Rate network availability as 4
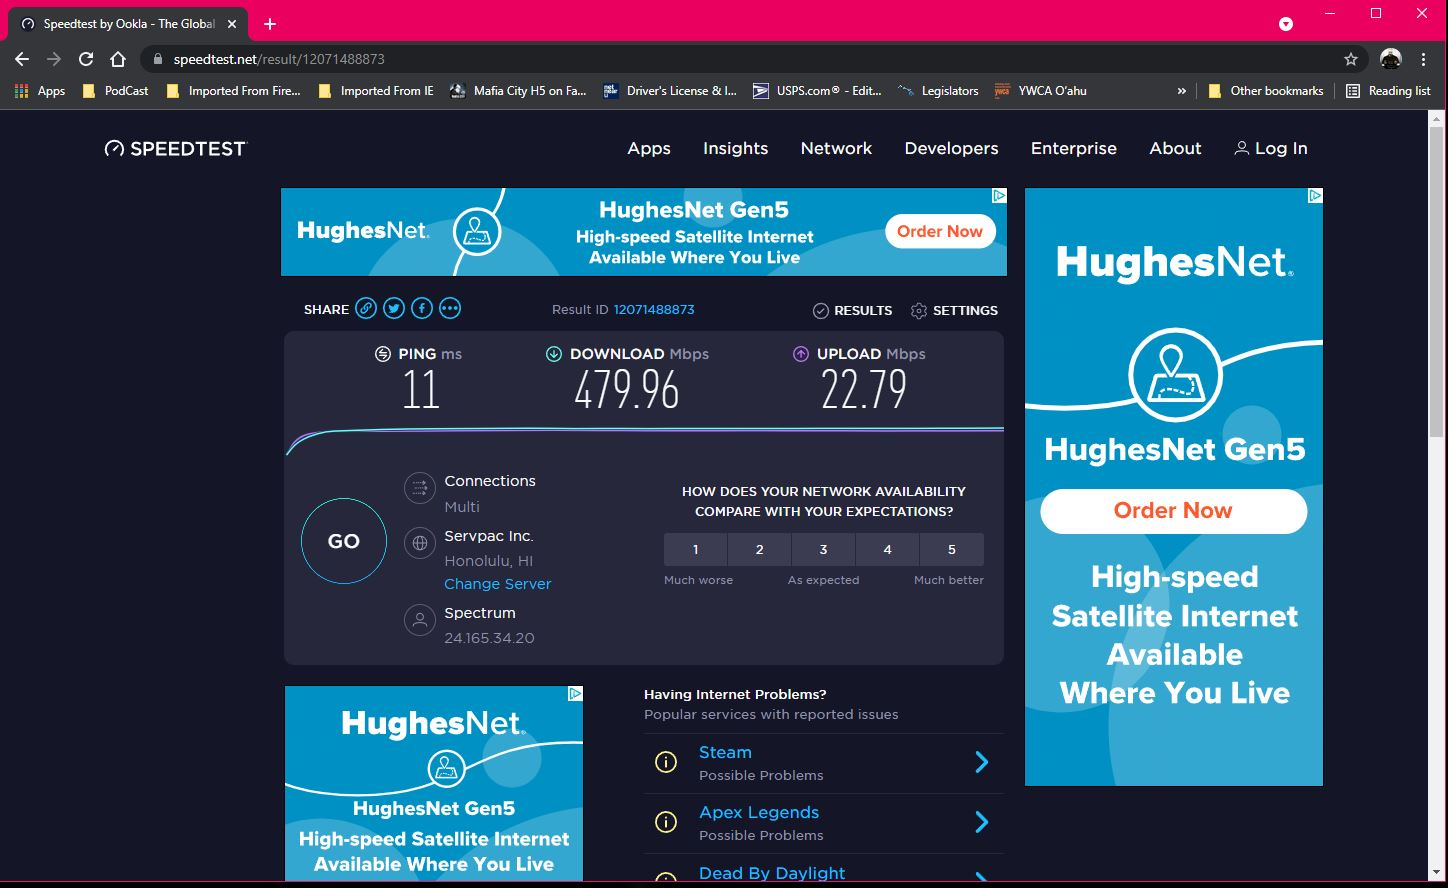This screenshot has height=888, width=1448. (x=888, y=550)
